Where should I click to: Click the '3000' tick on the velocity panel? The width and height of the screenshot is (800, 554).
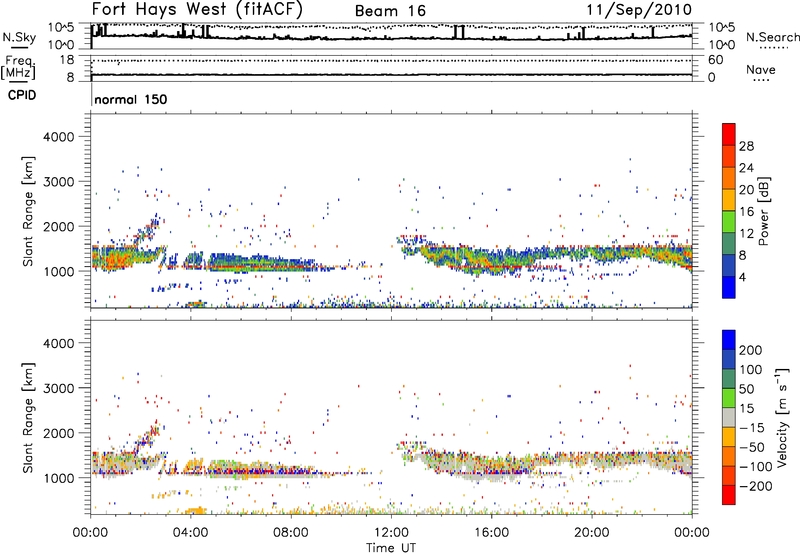(x=59, y=388)
